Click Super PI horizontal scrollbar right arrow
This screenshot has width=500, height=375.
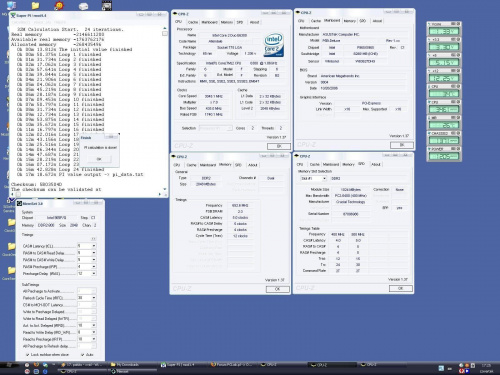159,194
